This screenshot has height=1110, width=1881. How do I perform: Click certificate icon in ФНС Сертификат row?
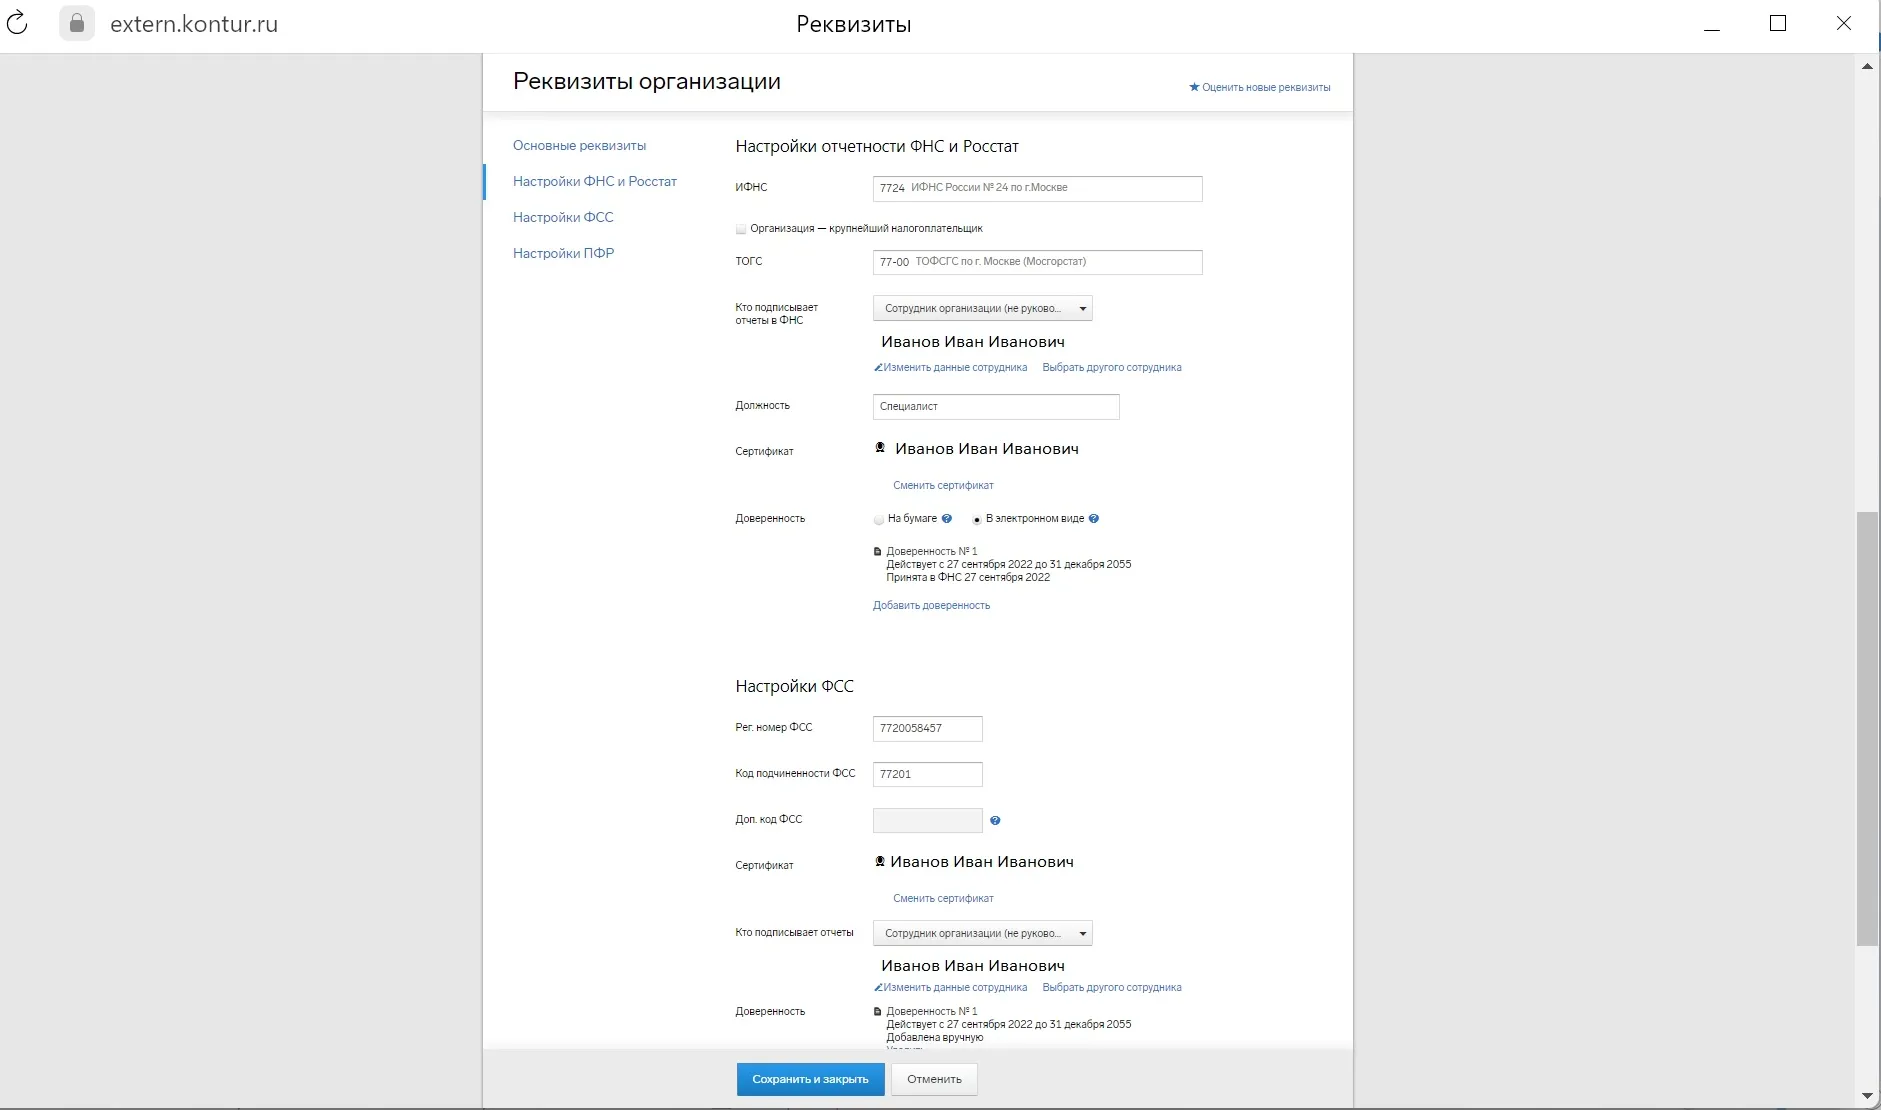[x=880, y=448]
